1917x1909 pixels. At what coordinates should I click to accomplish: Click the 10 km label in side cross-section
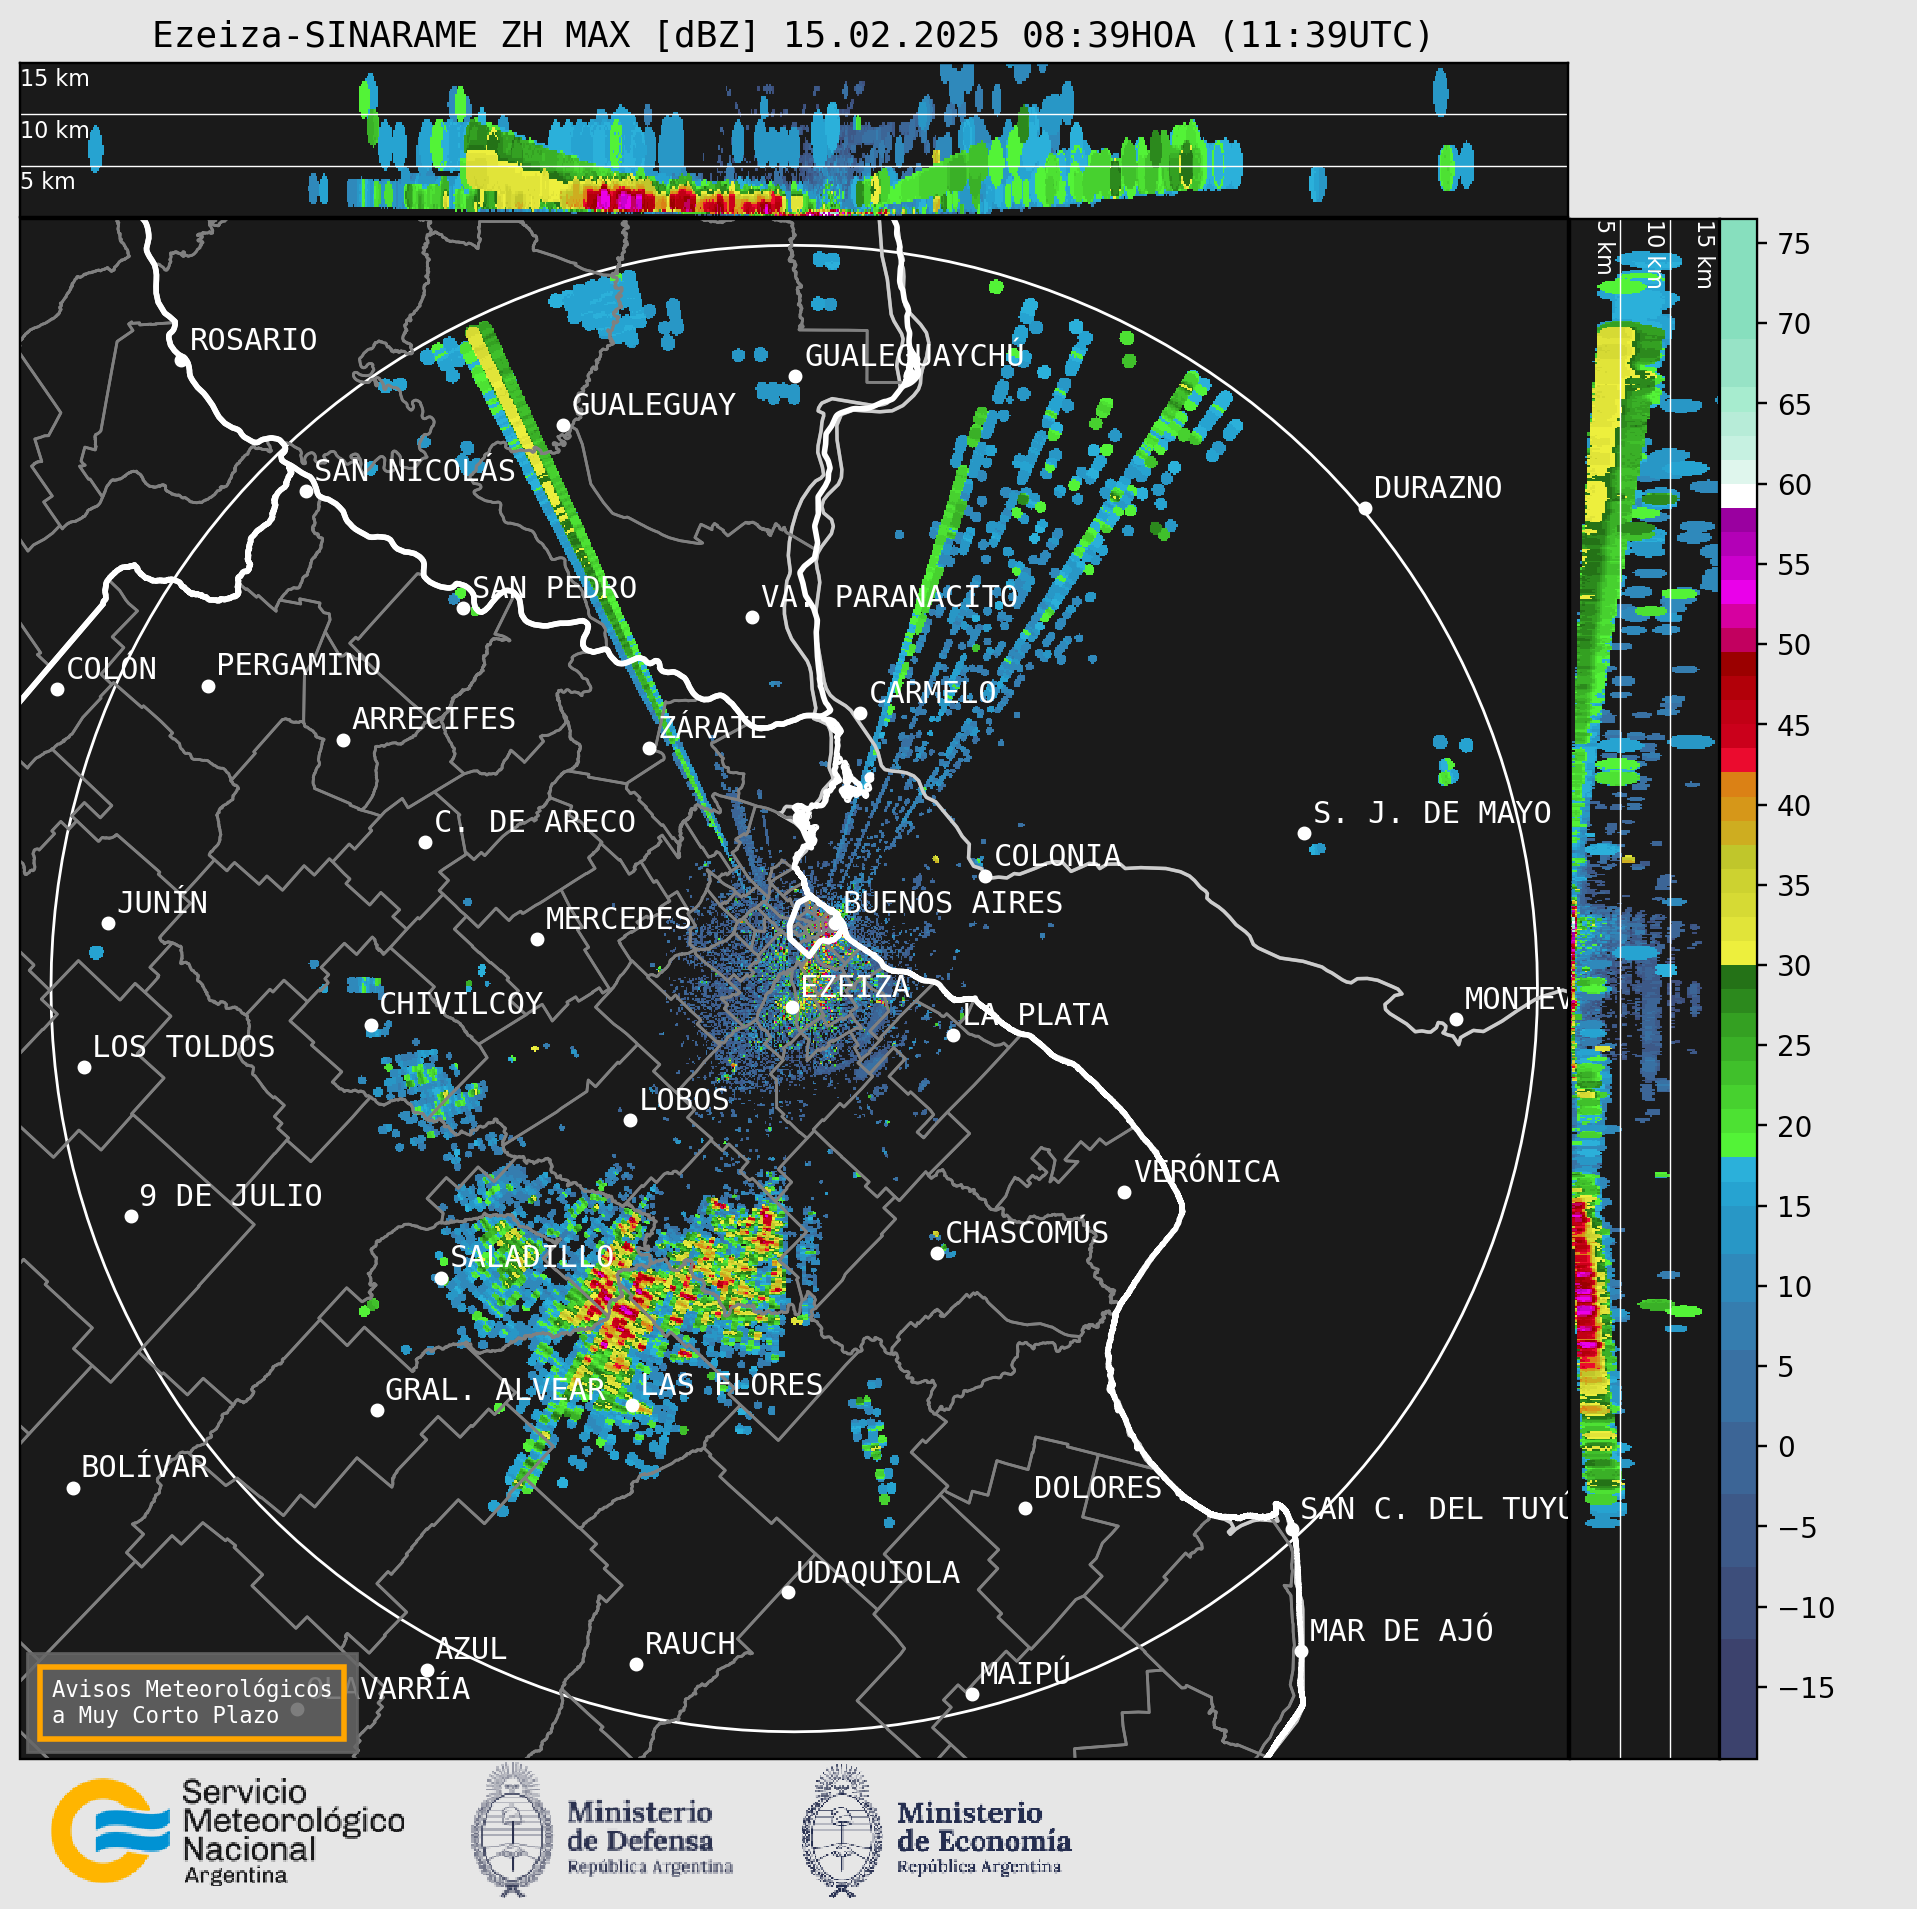[1655, 255]
